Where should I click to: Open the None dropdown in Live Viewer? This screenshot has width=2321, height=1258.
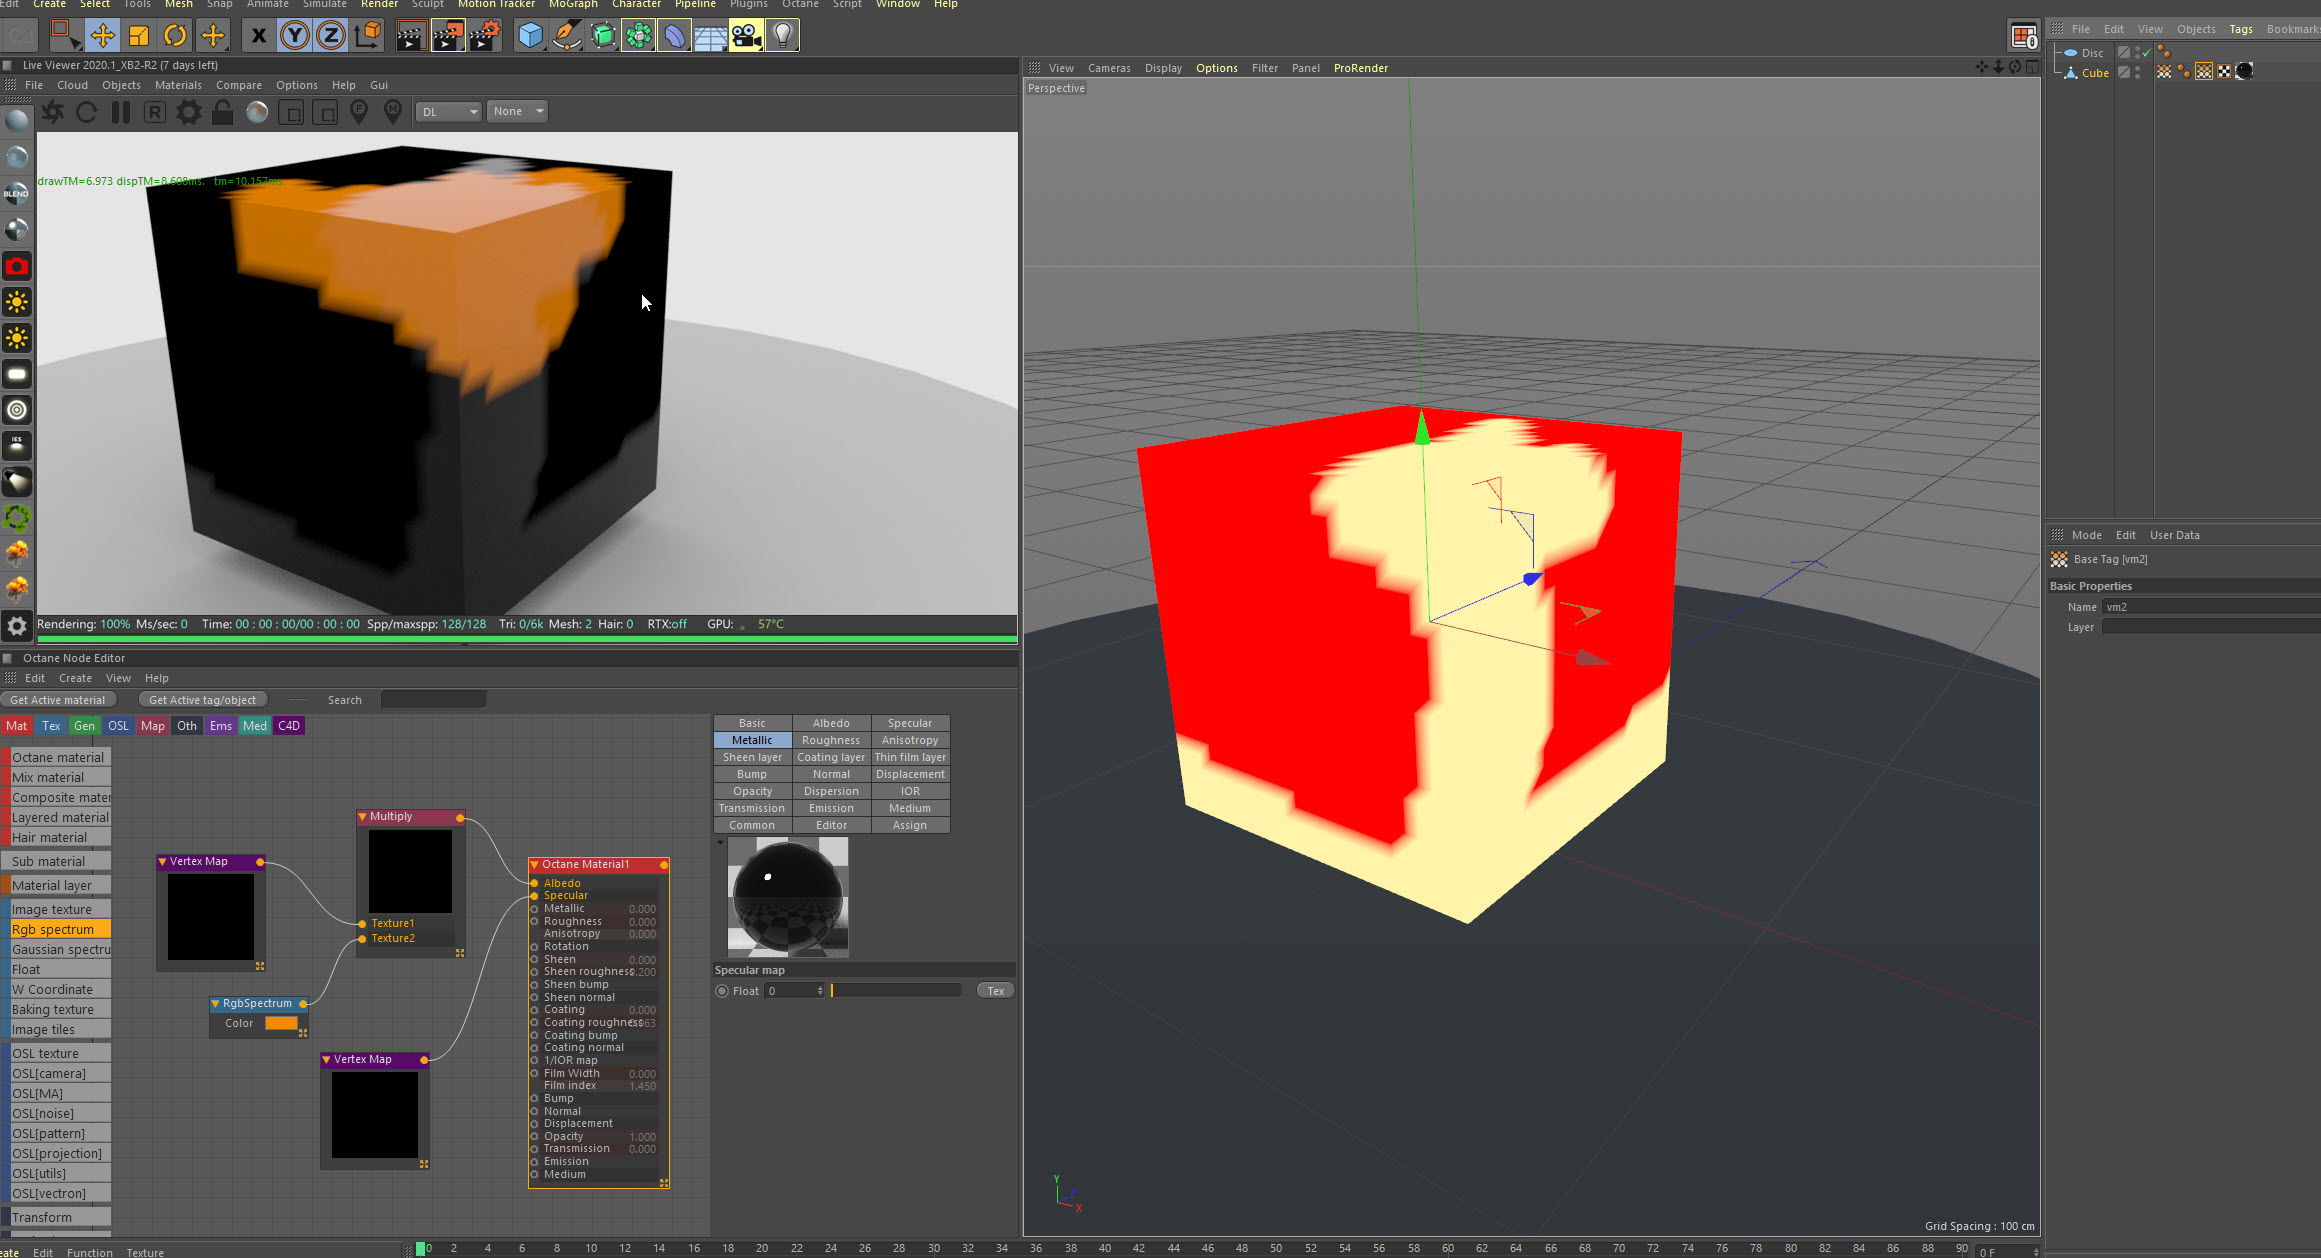coord(517,112)
